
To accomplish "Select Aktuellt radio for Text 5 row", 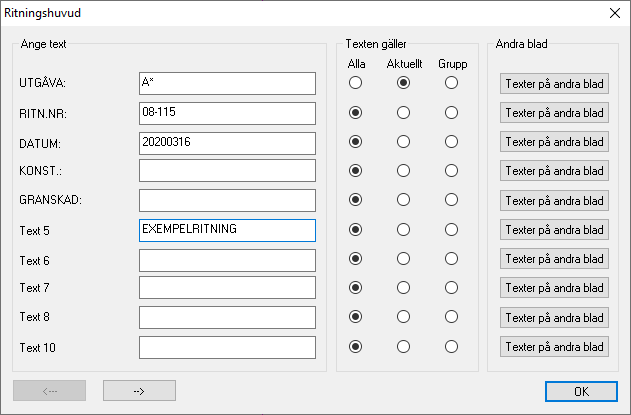I will coord(403,230).
